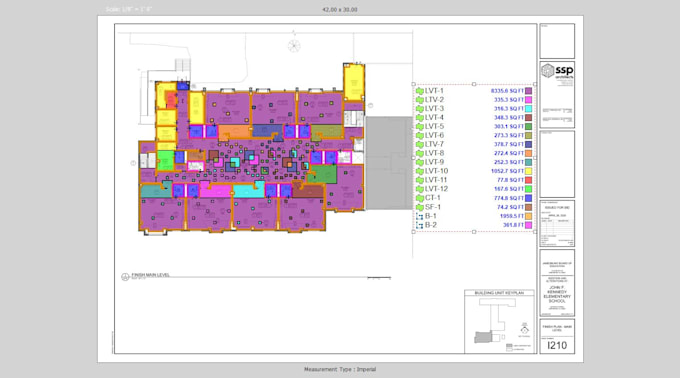Click the 8335.6 SQ FT value
Image resolution: width=680 pixels, height=378 pixels.
tap(507, 91)
